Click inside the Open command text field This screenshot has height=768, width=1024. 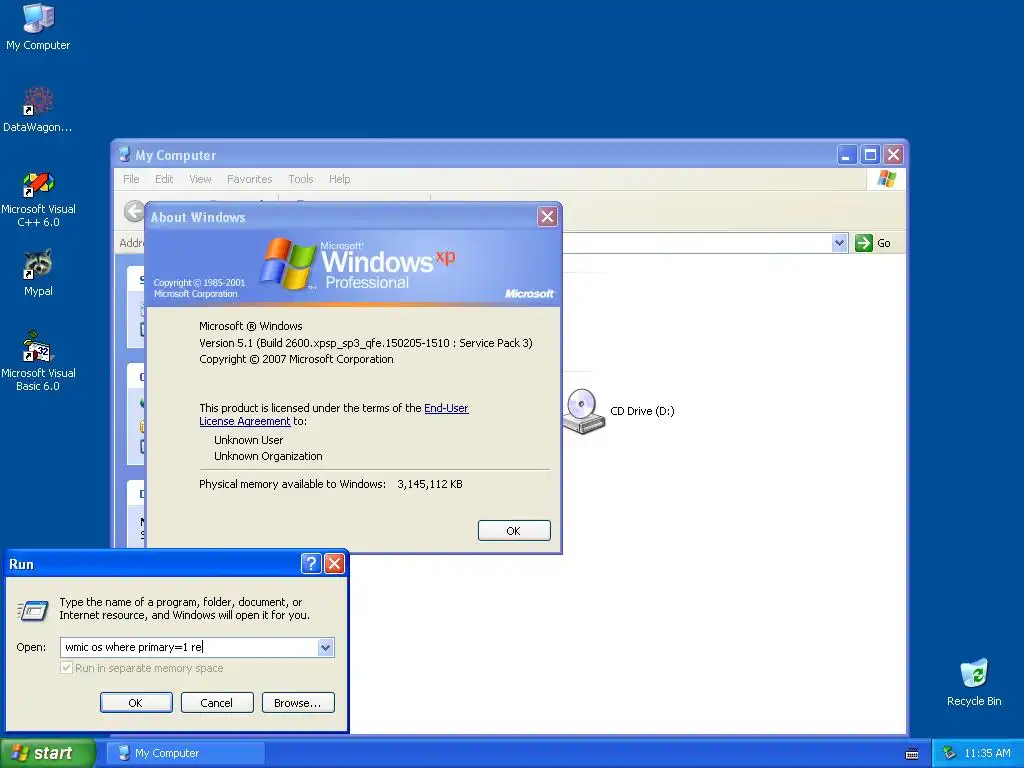pyautogui.click(x=189, y=647)
